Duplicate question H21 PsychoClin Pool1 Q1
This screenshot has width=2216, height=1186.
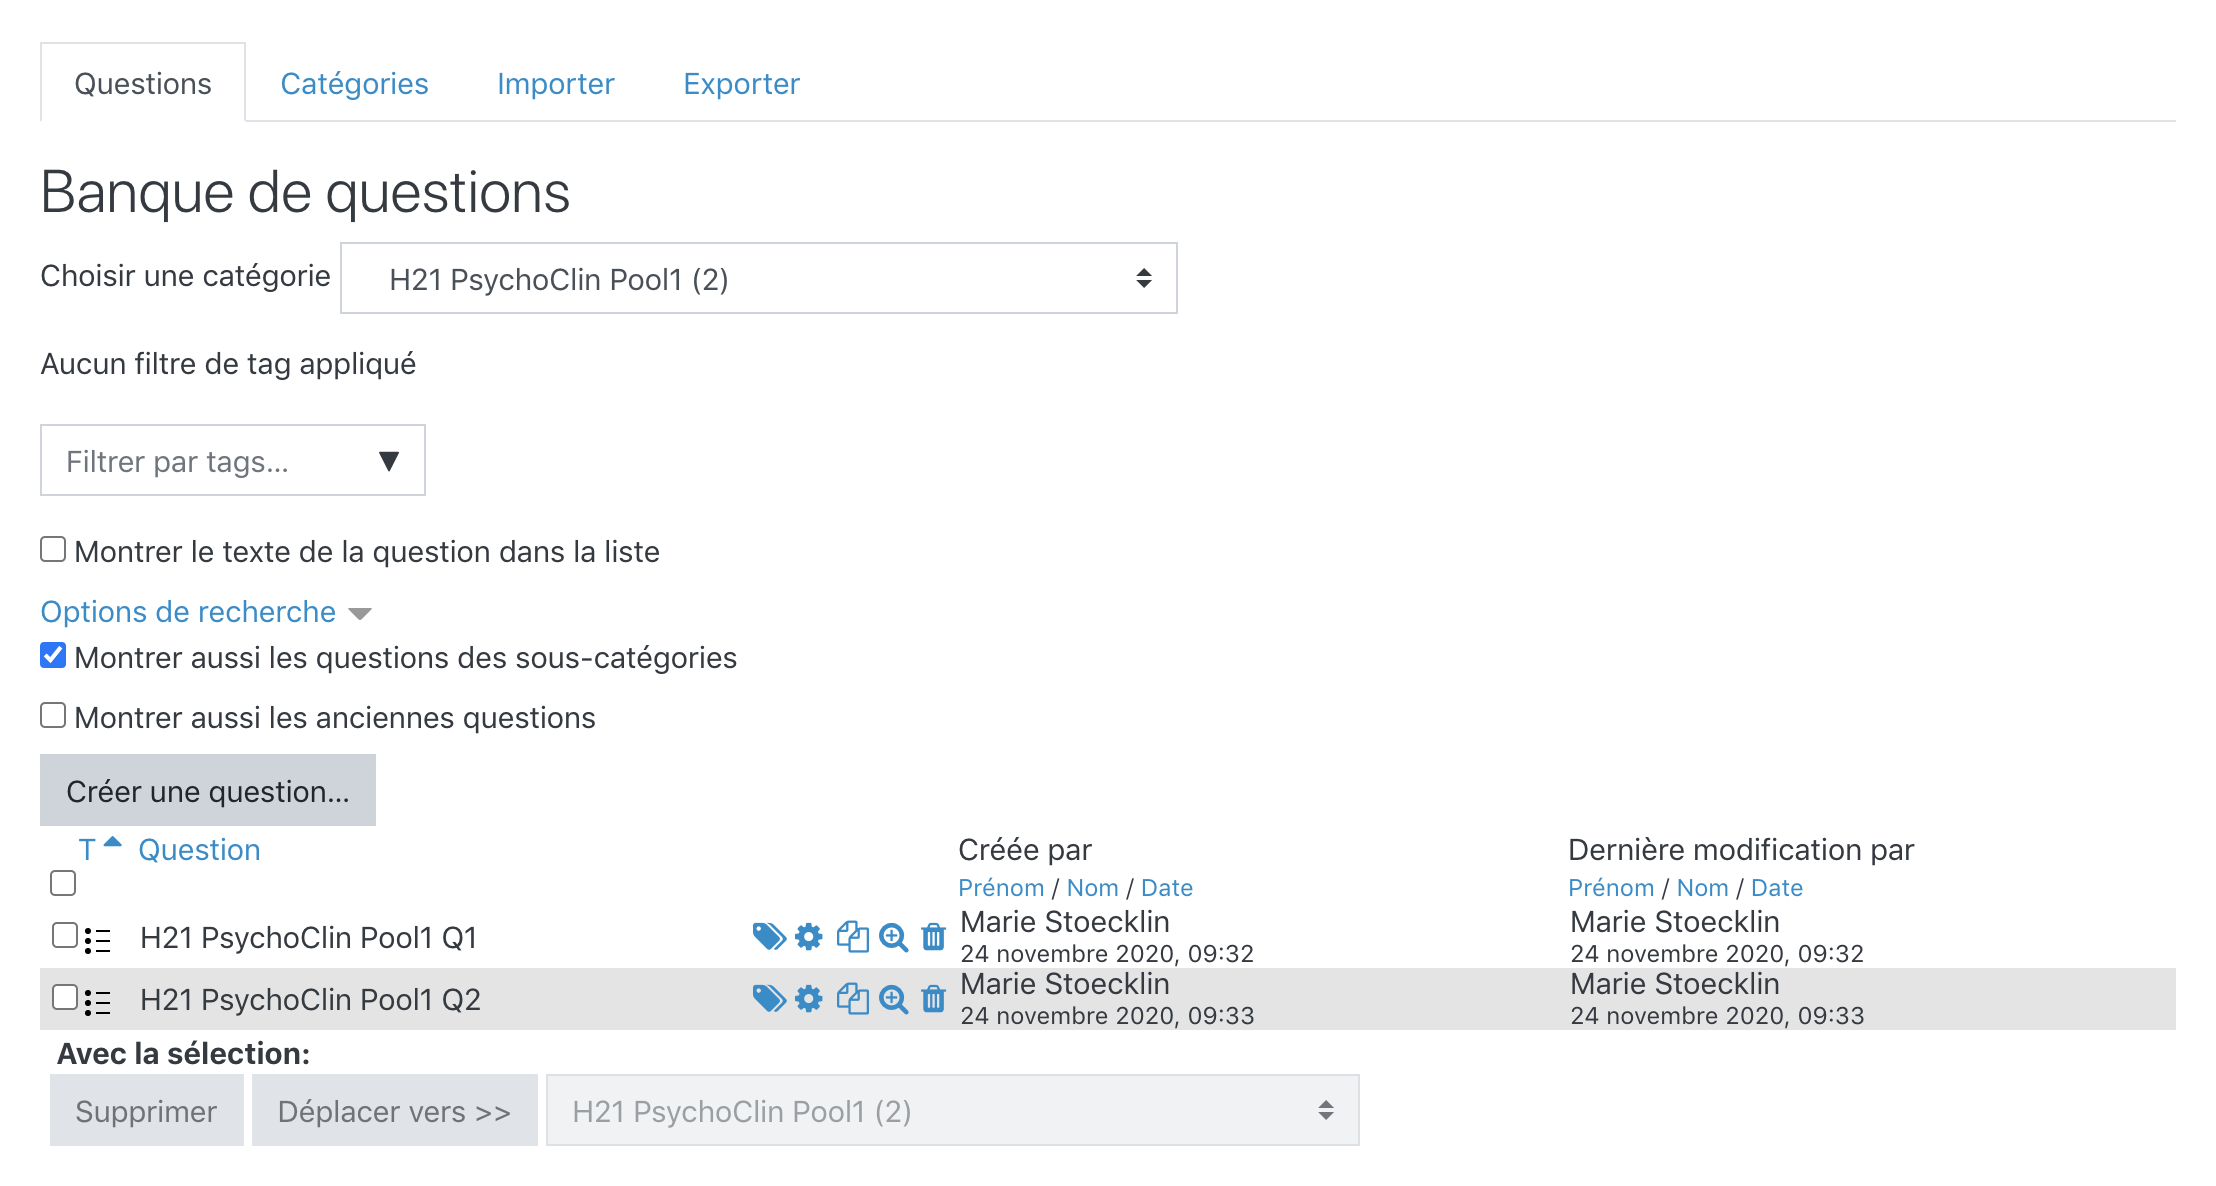pos(852,937)
